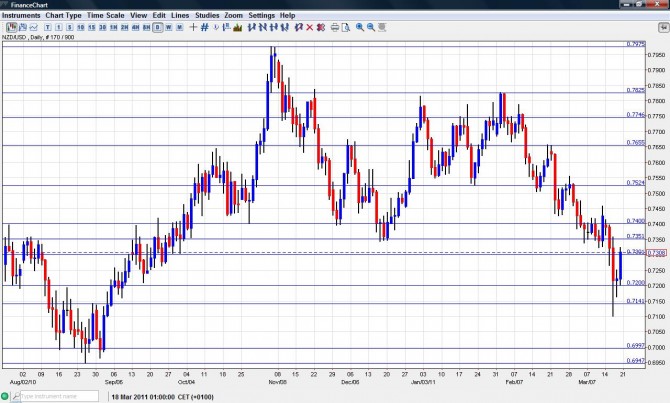This screenshot has width=670, height=403.
Task: Click the 0.7308 current price tag
Action: (657, 253)
